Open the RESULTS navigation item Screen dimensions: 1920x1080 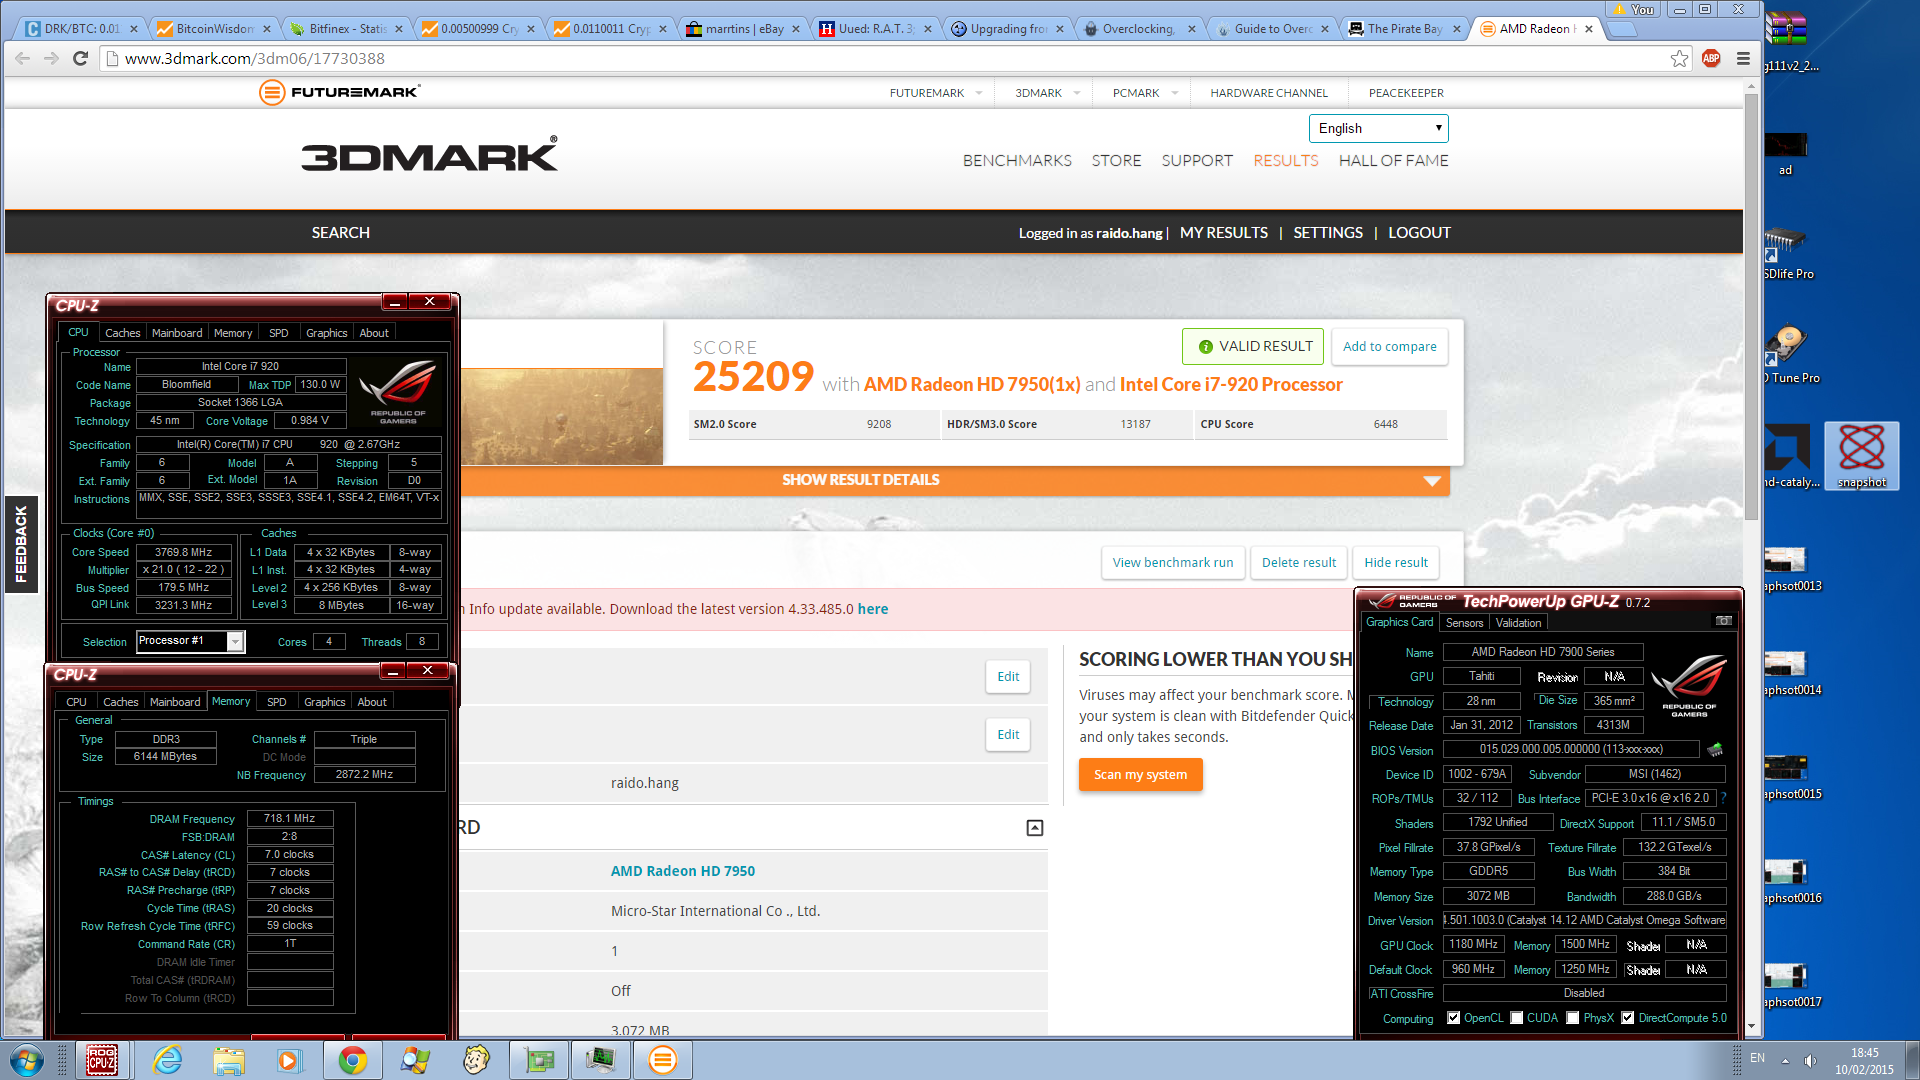pyautogui.click(x=1286, y=160)
